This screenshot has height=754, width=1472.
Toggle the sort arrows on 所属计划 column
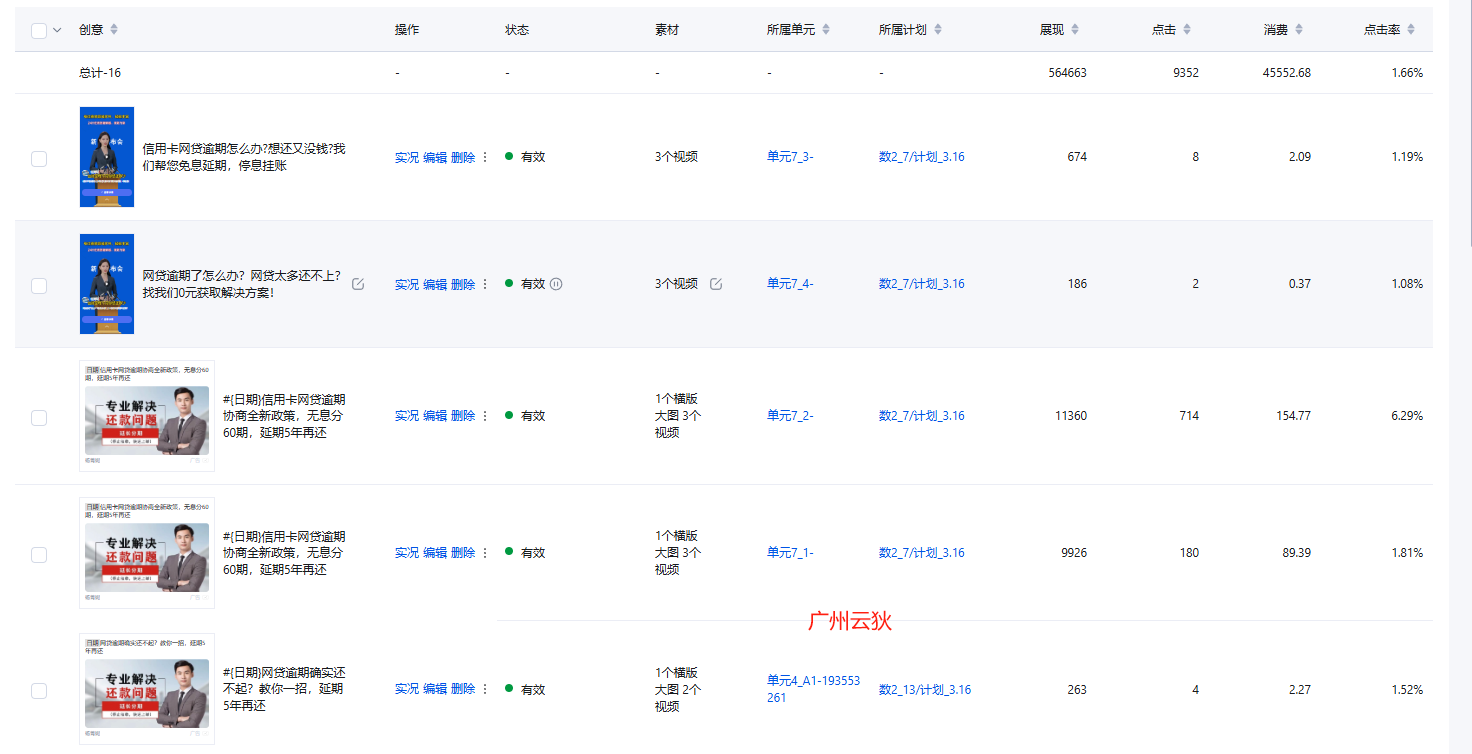(938, 30)
